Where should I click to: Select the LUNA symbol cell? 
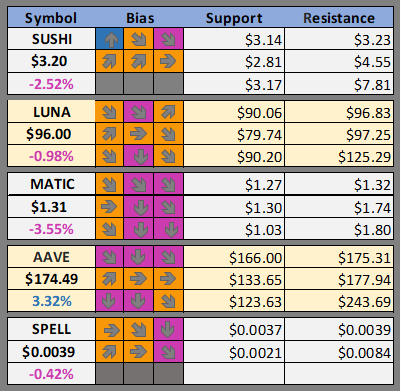pyautogui.click(x=52, y=112)
